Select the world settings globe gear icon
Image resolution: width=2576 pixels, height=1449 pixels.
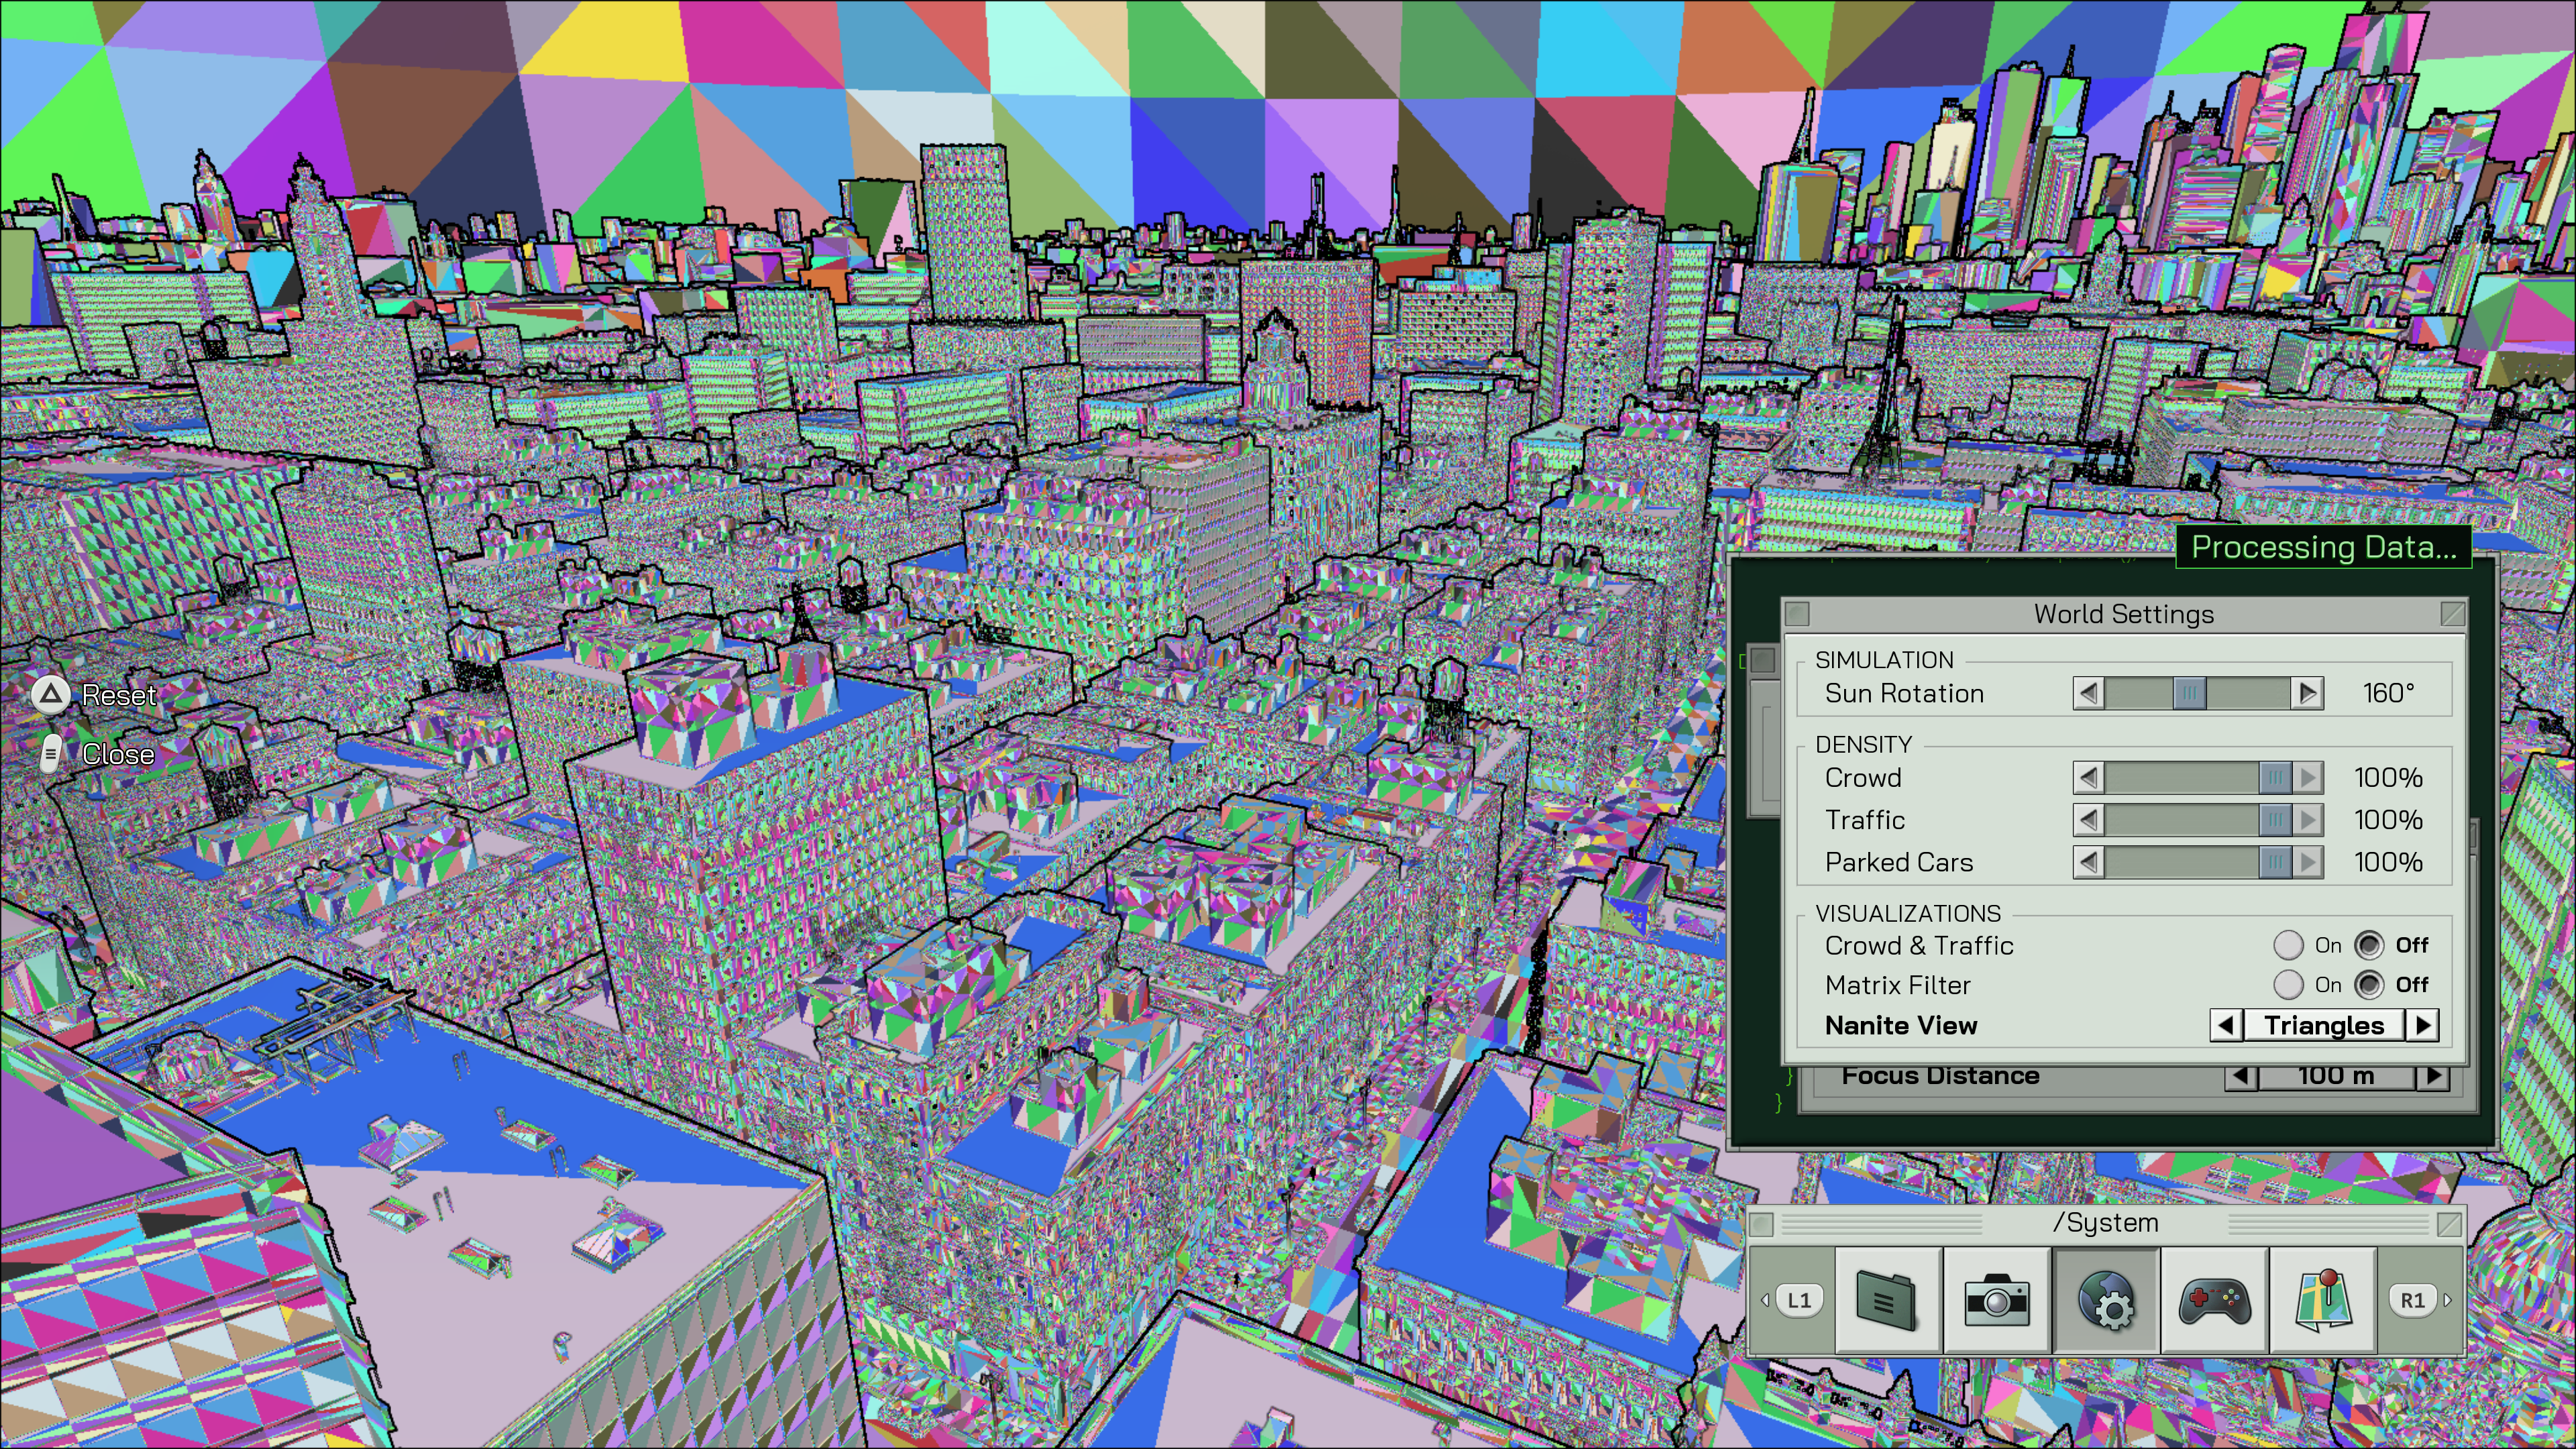[2106, 1300]
